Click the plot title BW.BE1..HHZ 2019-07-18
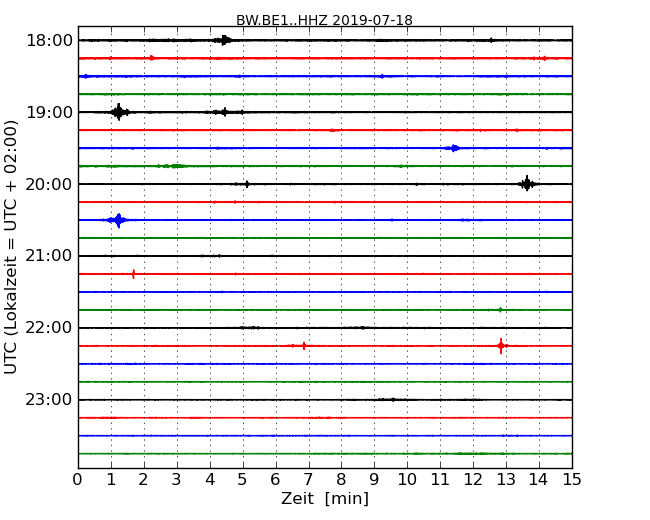Image resolution: width=650 pixels, height=520 pixels. [x=324, y=20]
